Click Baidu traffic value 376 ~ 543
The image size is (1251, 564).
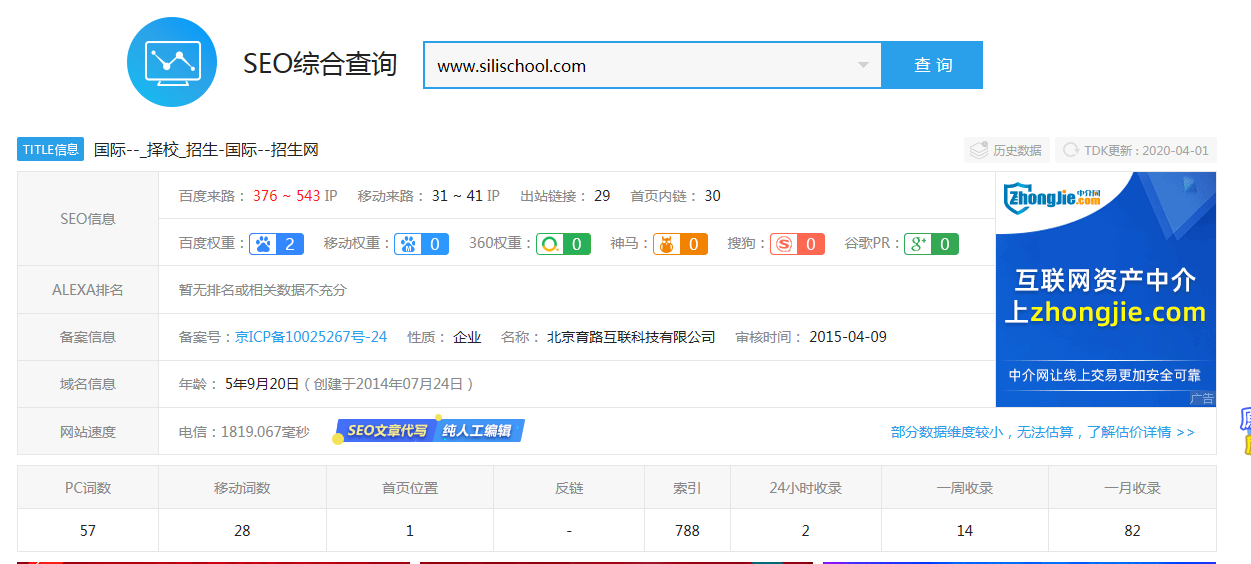pos(286,196)
